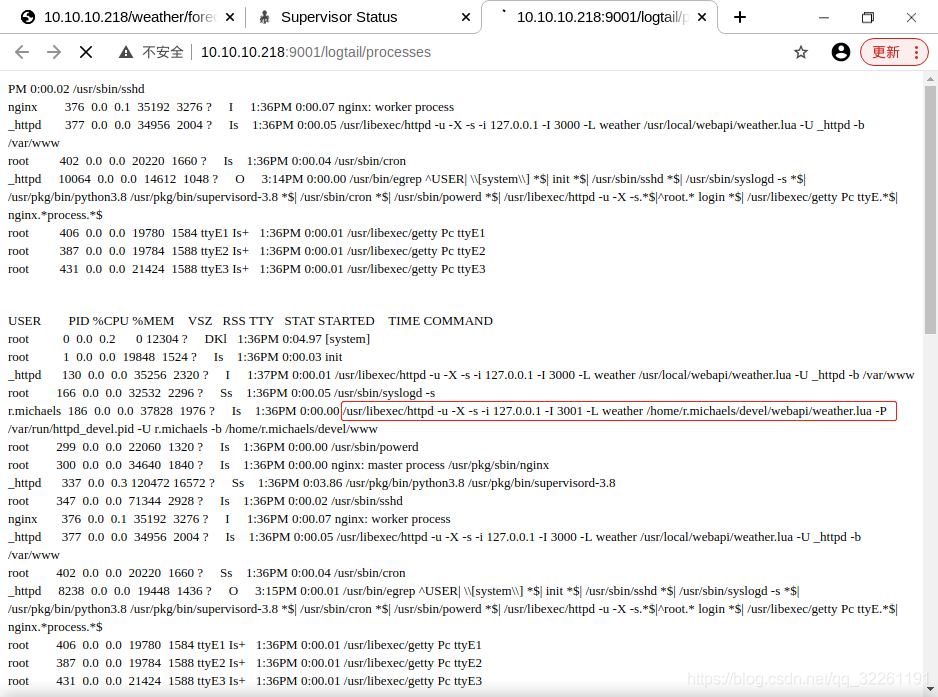Open the user profile avatar icon

840,52
